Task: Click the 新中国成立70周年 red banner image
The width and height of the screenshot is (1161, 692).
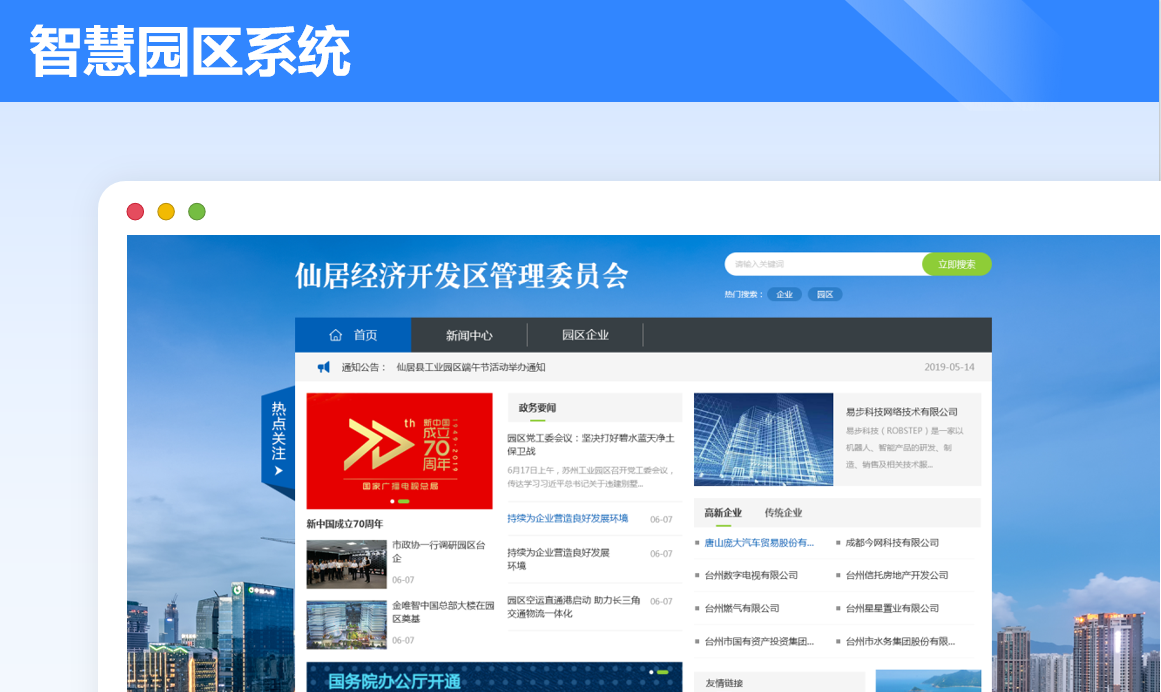Action: (x=399, y=451)
